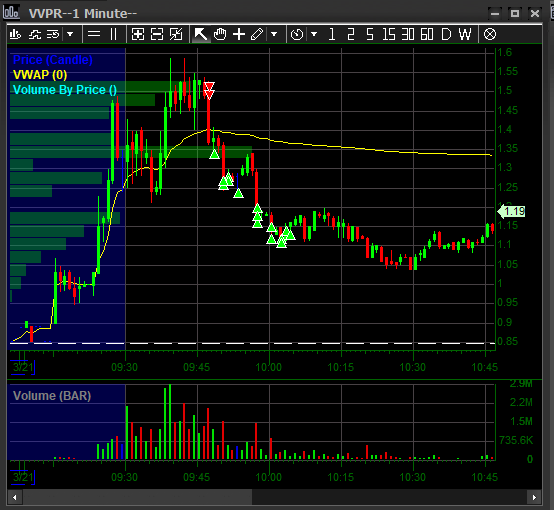This screenshot has height=510, width=554.
Task: Open the chart type bar-chart icon
Action: tap(15, 34)
